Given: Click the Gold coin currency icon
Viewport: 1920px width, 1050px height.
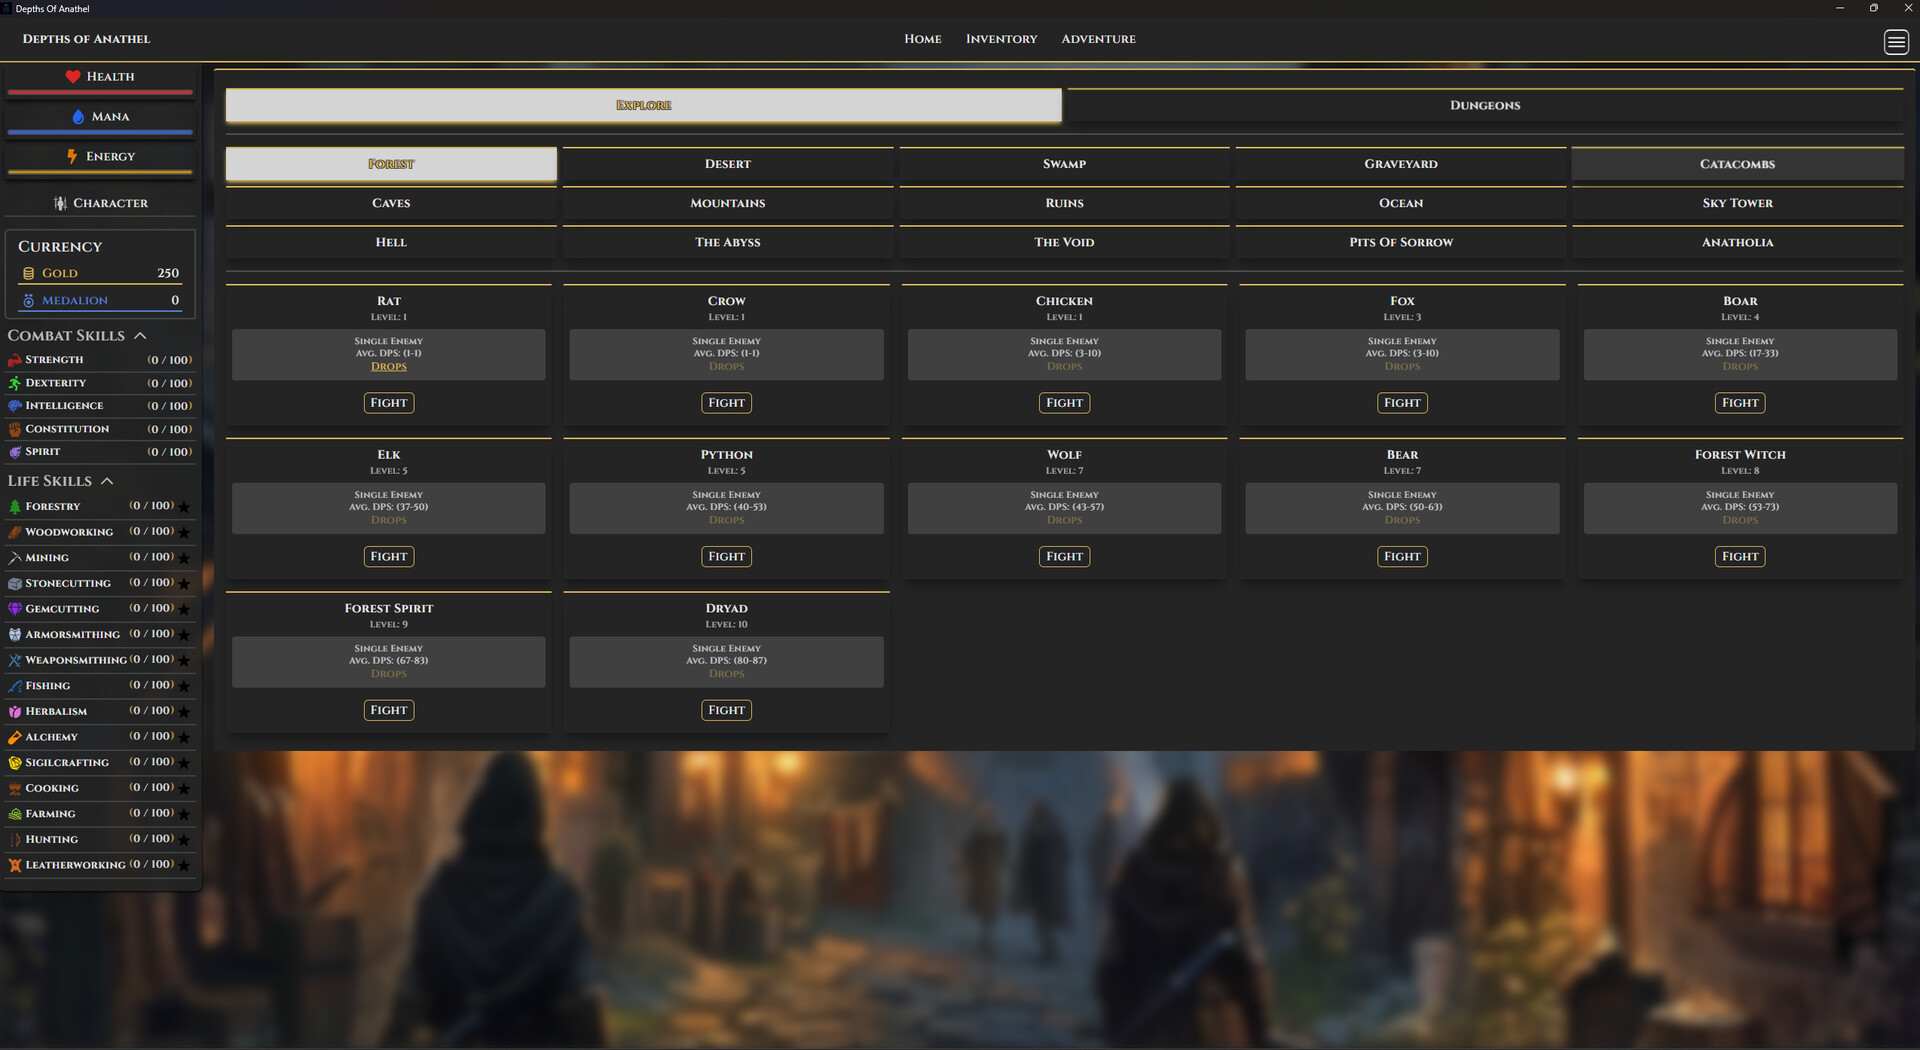Looking at the screenshot, I should 30,273.
